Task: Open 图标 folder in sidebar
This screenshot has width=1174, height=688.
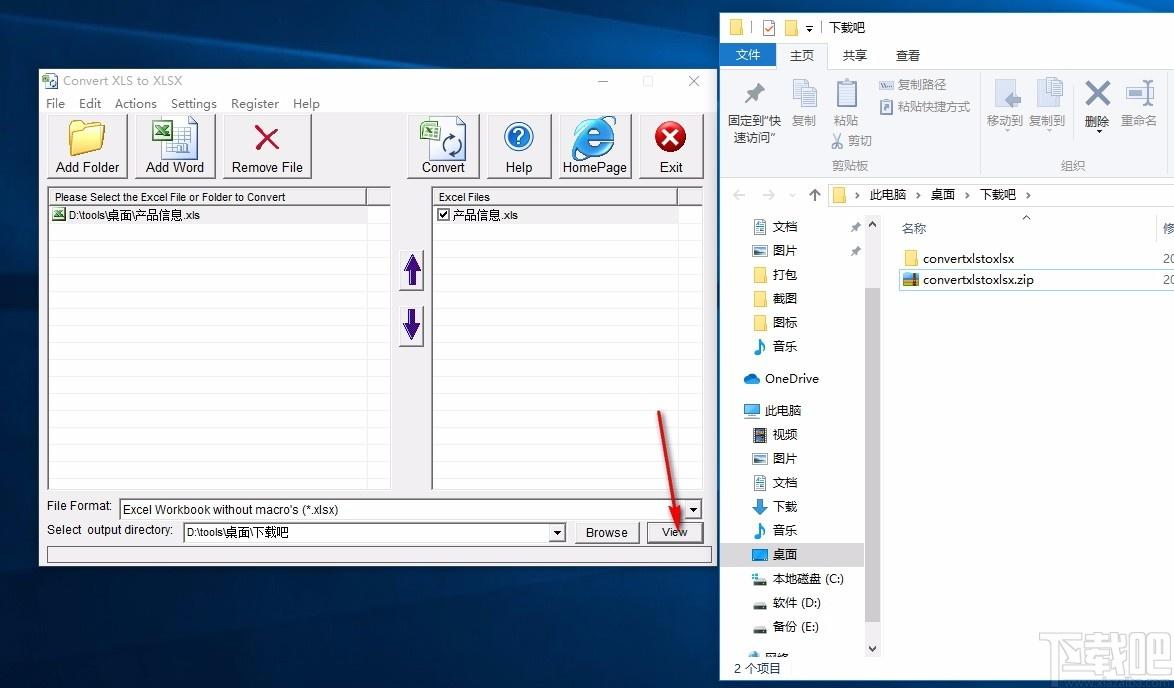Action: (x=775, y=323)
